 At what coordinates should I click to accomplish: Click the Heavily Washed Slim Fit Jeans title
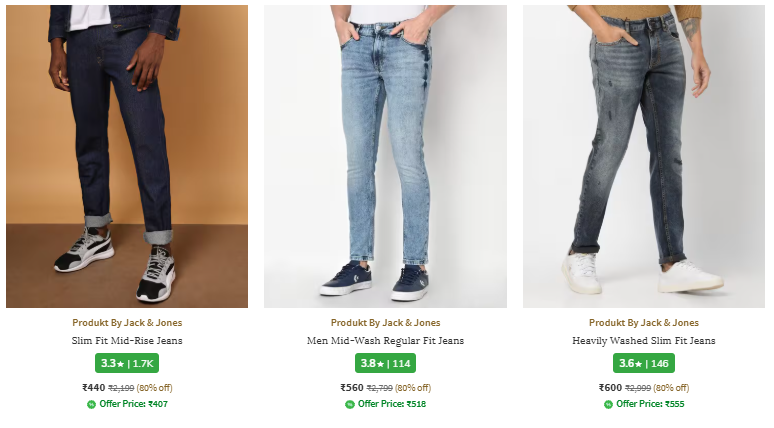tap(643, 341)
